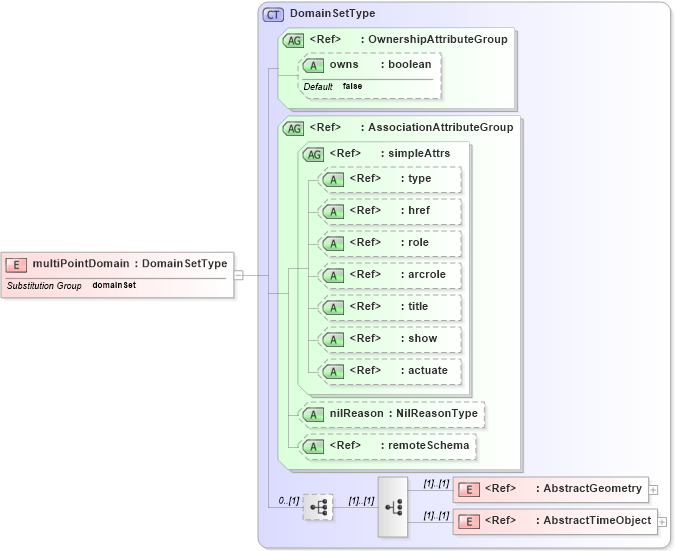The width and height of the screenshot is (675, 551).
Task: Select the <Ref> : AbstractGeometry element label
Action: (564, 488)
